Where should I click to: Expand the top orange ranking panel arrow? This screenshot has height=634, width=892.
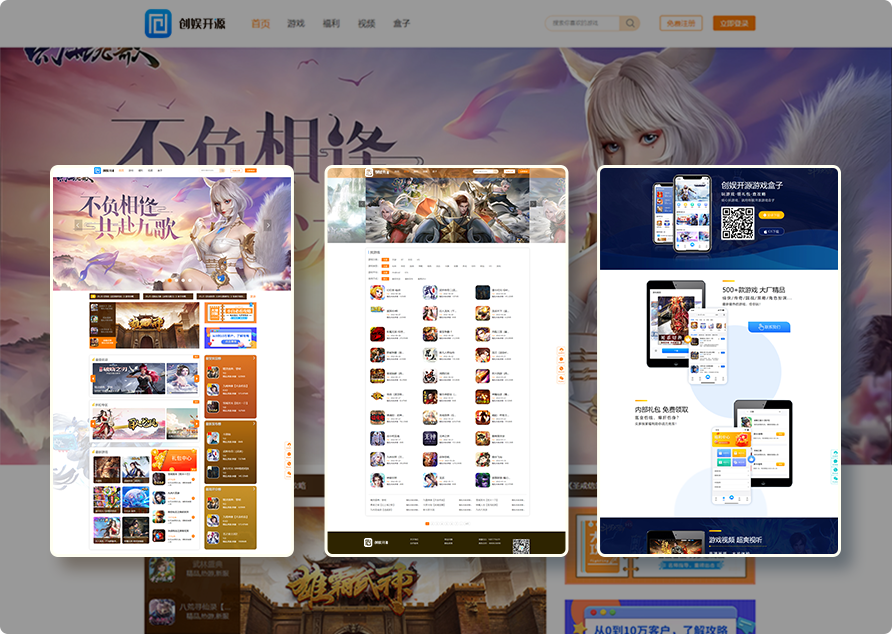253,359
